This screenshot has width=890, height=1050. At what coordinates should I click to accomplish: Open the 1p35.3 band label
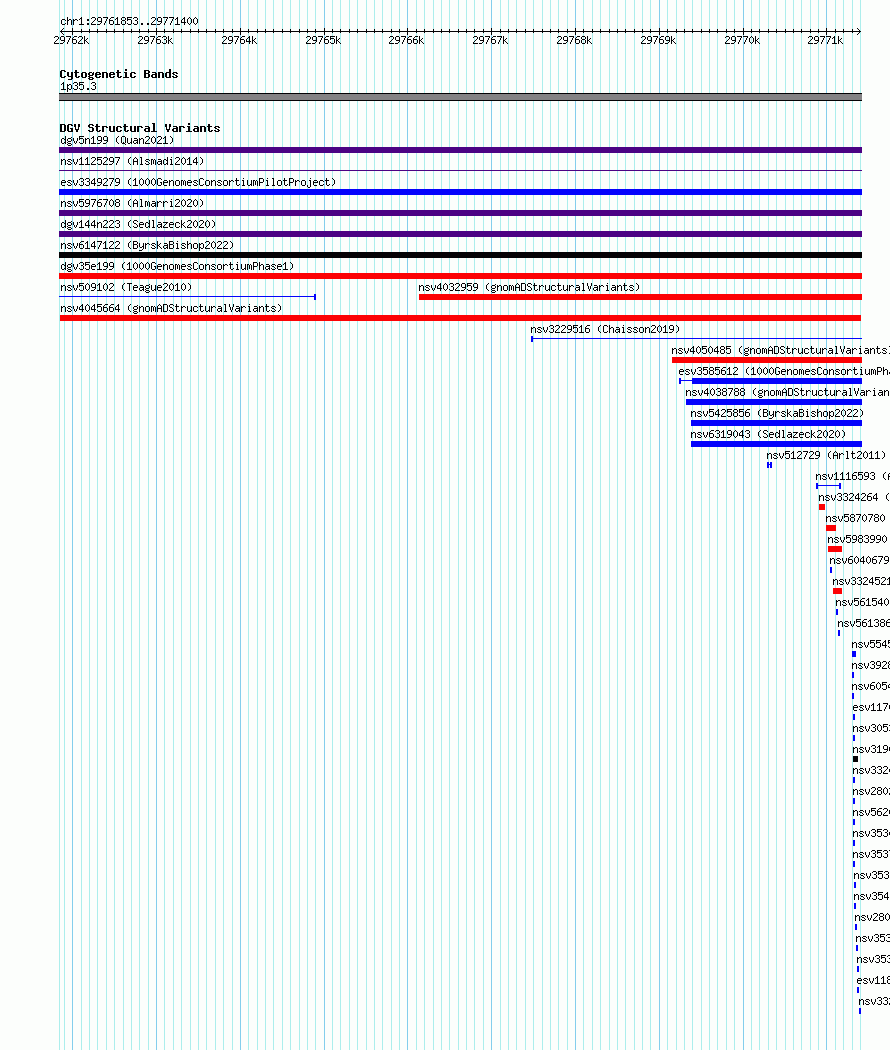78,86
